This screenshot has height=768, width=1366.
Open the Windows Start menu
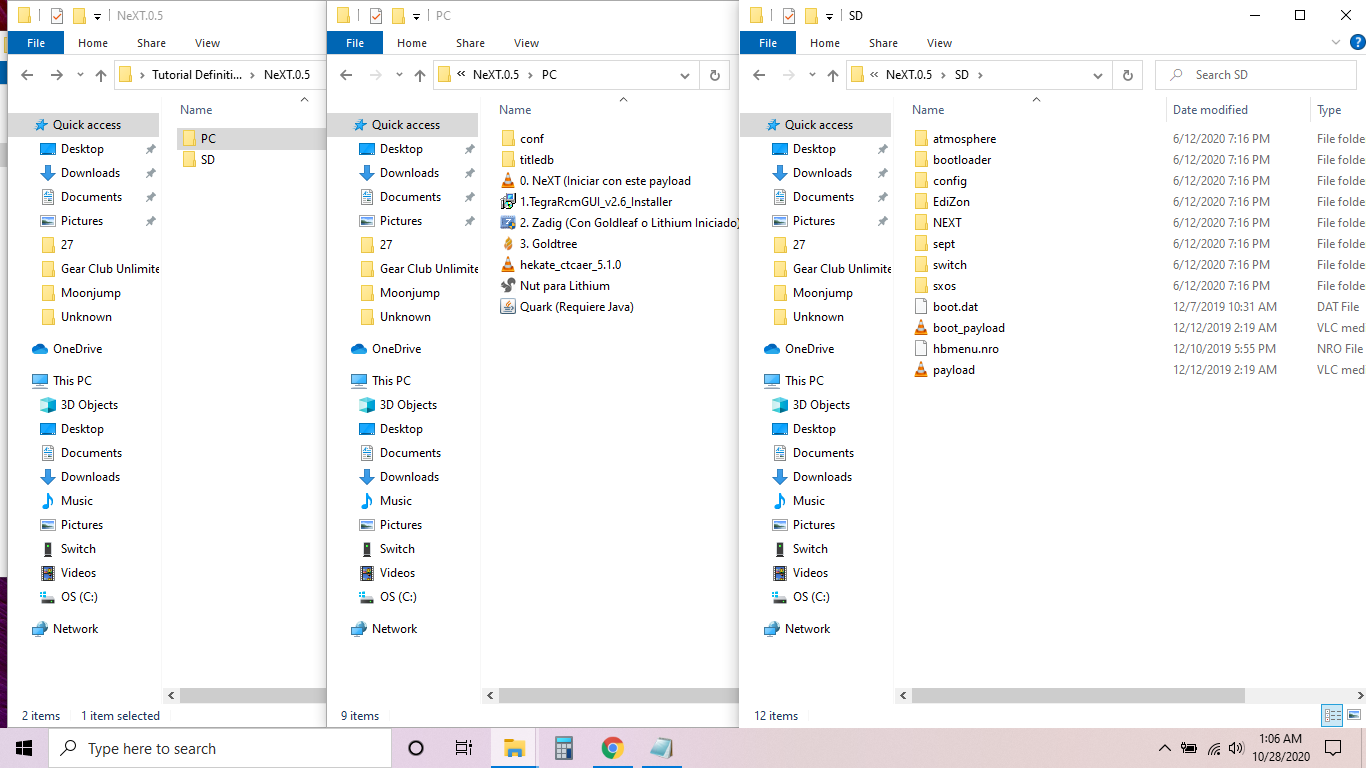pyautogui.click(x=24, y=748)
